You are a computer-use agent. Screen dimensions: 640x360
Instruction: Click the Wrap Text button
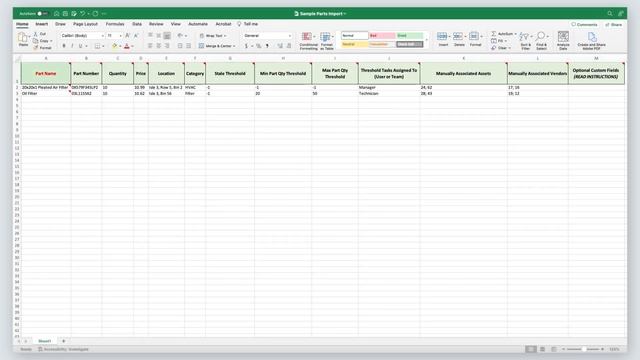pyautogui.click(x=212, y=36)
